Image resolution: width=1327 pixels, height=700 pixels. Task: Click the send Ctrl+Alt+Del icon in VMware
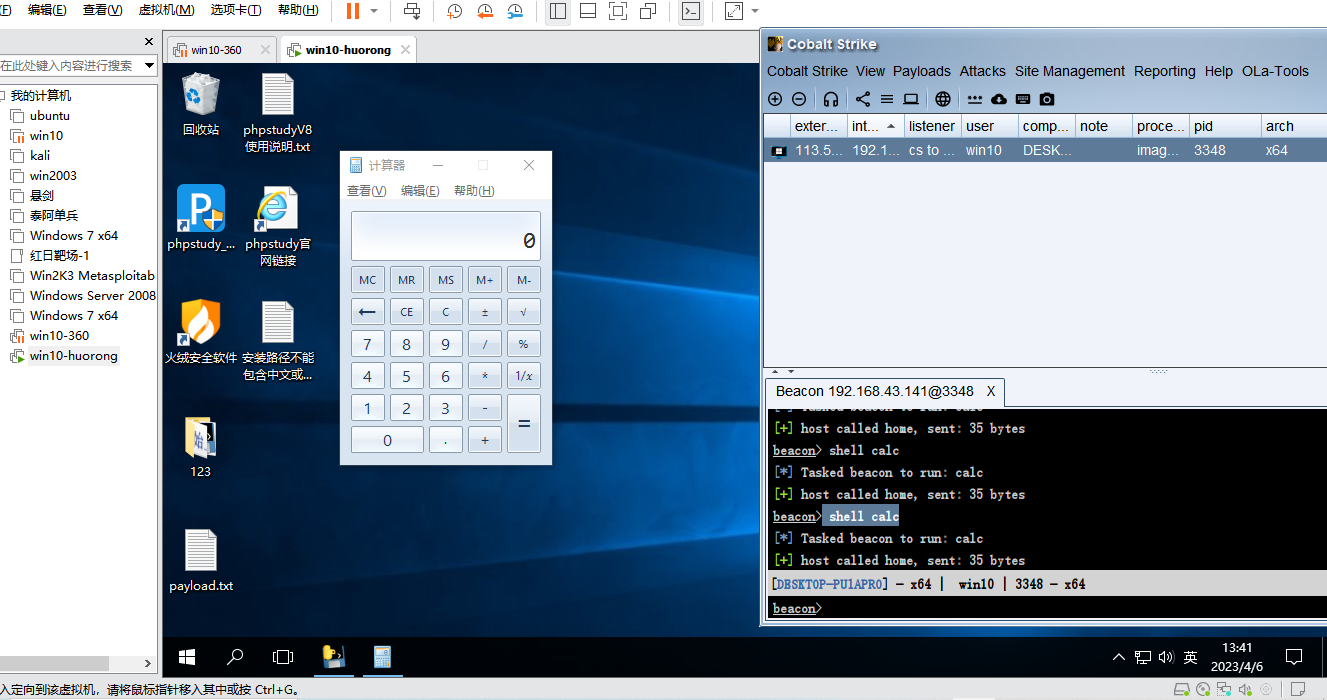coord(412,11)
